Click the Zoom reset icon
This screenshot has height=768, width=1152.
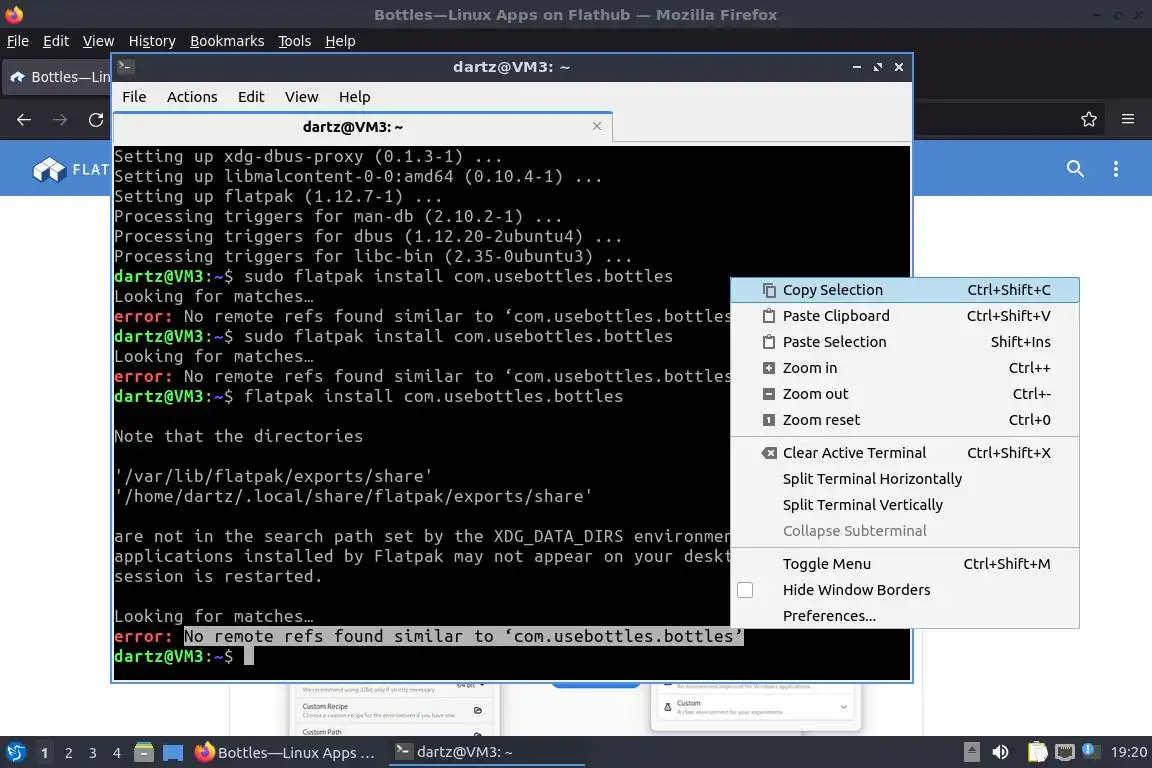click(768, 420)
